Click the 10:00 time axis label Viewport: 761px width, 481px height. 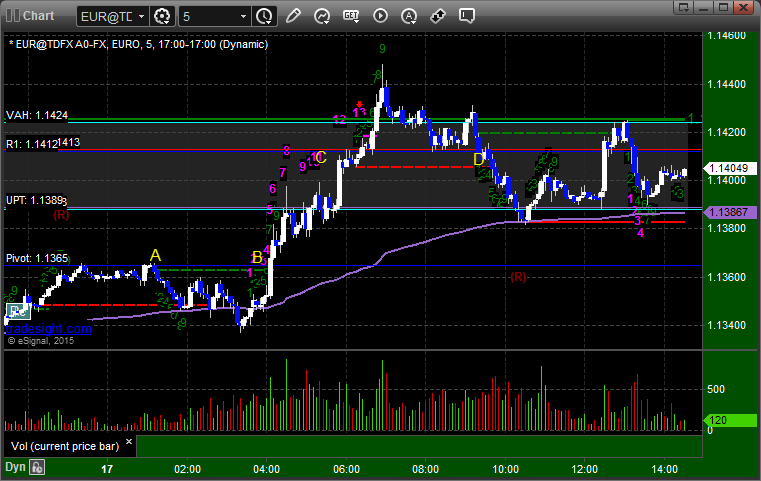505,469
